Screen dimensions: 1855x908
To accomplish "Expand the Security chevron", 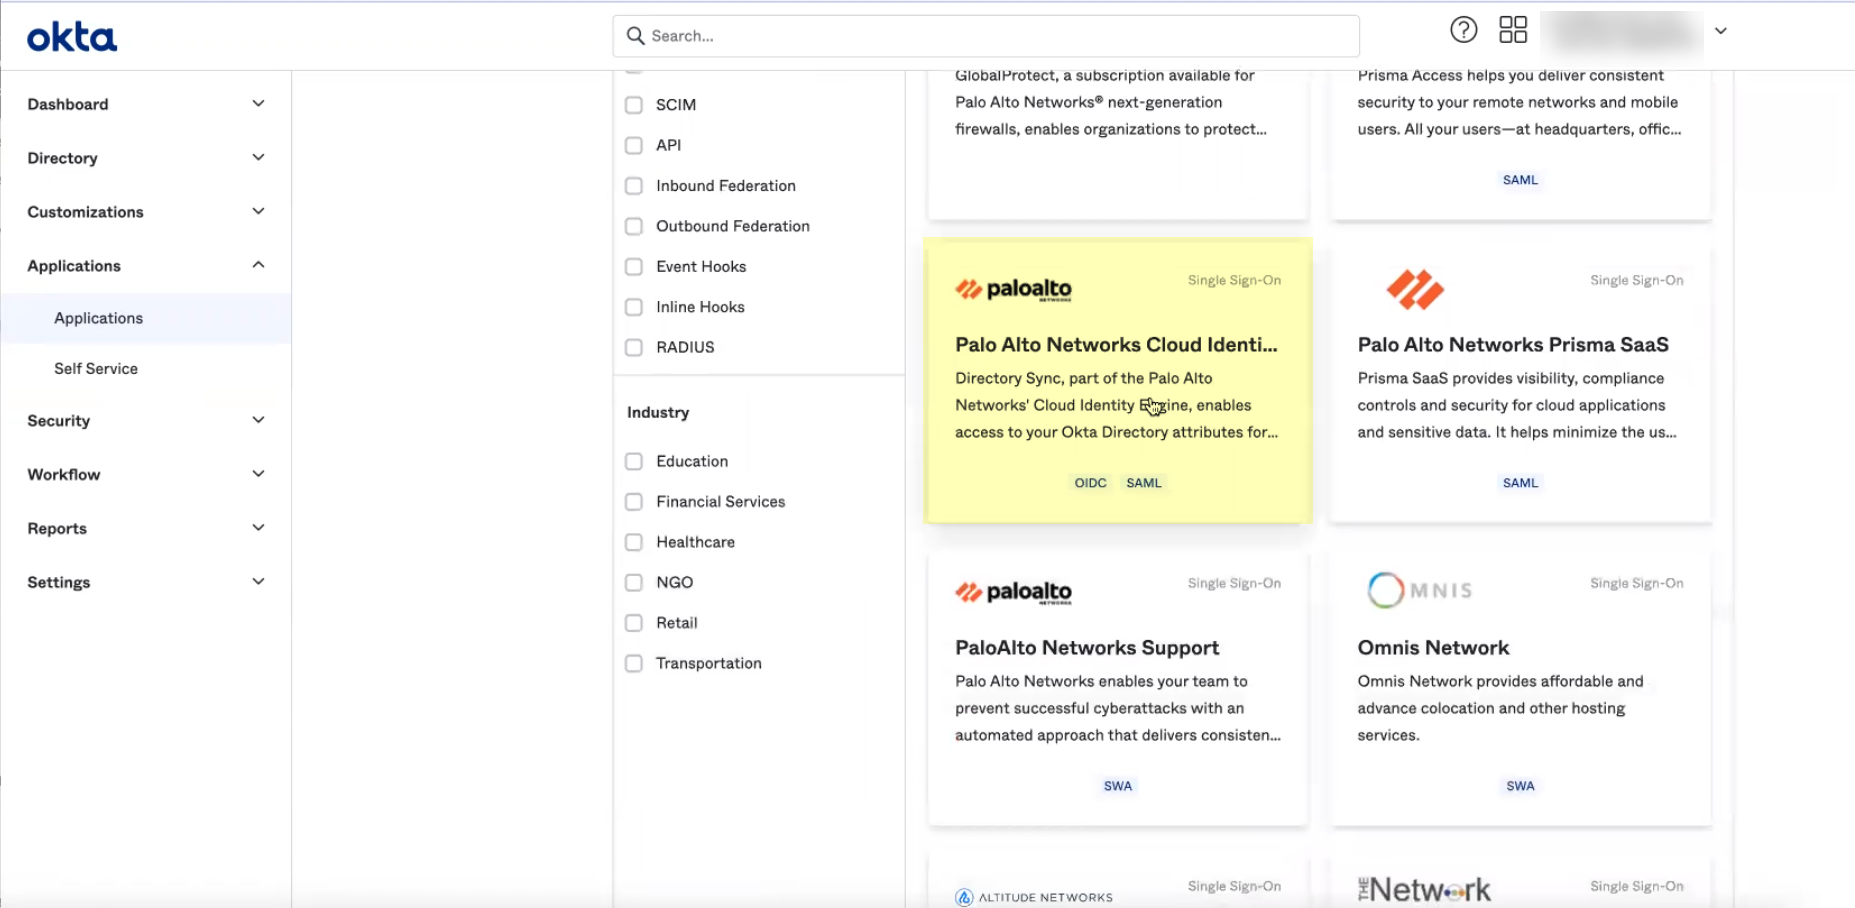I will (x=258, y=420).
